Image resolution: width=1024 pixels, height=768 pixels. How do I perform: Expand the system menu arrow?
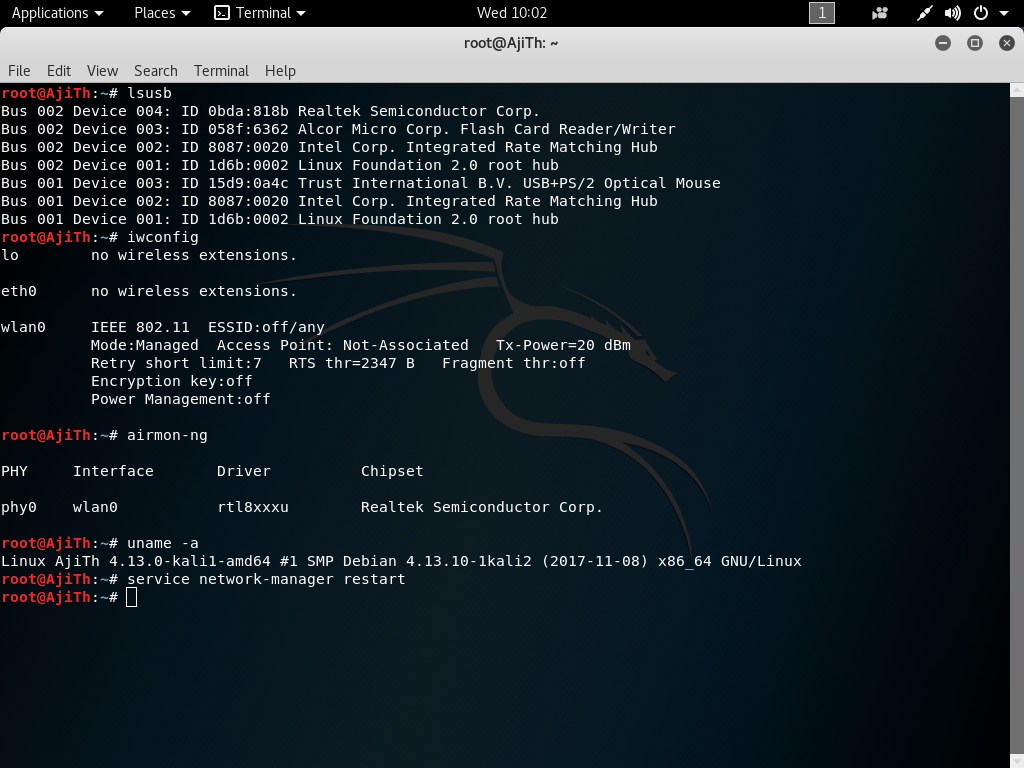[1004, 13]
